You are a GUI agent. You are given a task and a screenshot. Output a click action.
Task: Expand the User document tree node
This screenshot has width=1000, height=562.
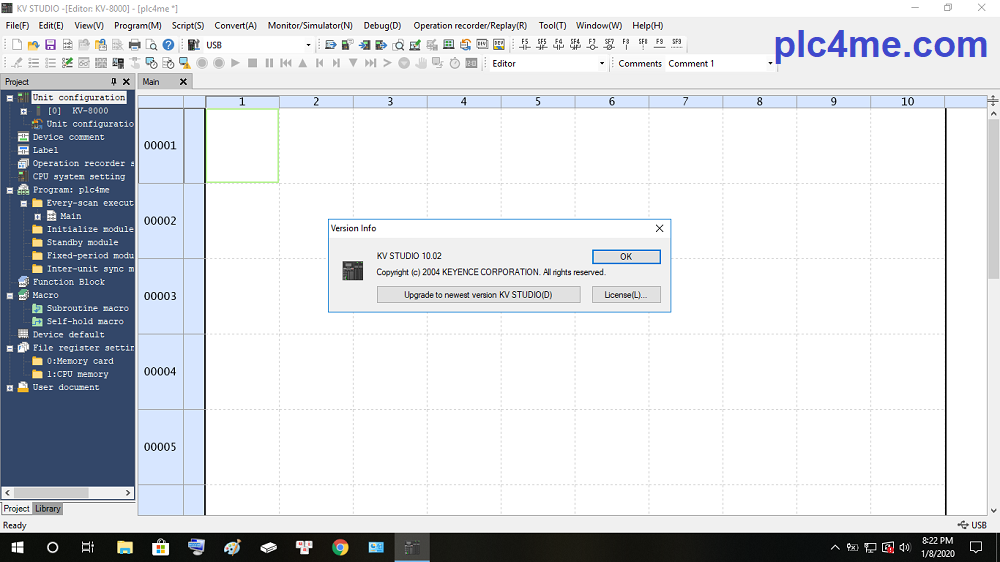[x=10, y=388]
